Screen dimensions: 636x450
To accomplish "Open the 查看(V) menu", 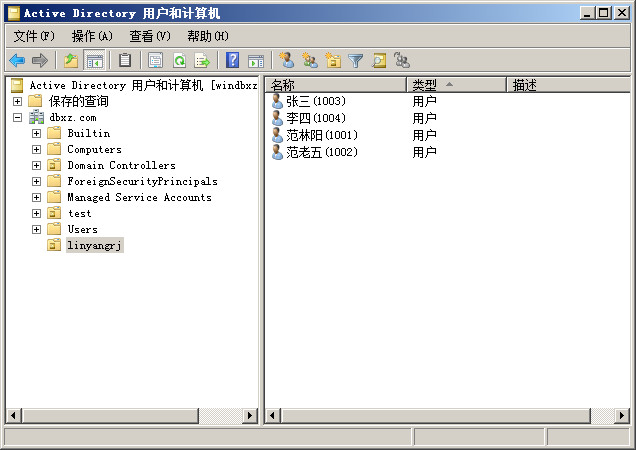I will coord(150,36).
